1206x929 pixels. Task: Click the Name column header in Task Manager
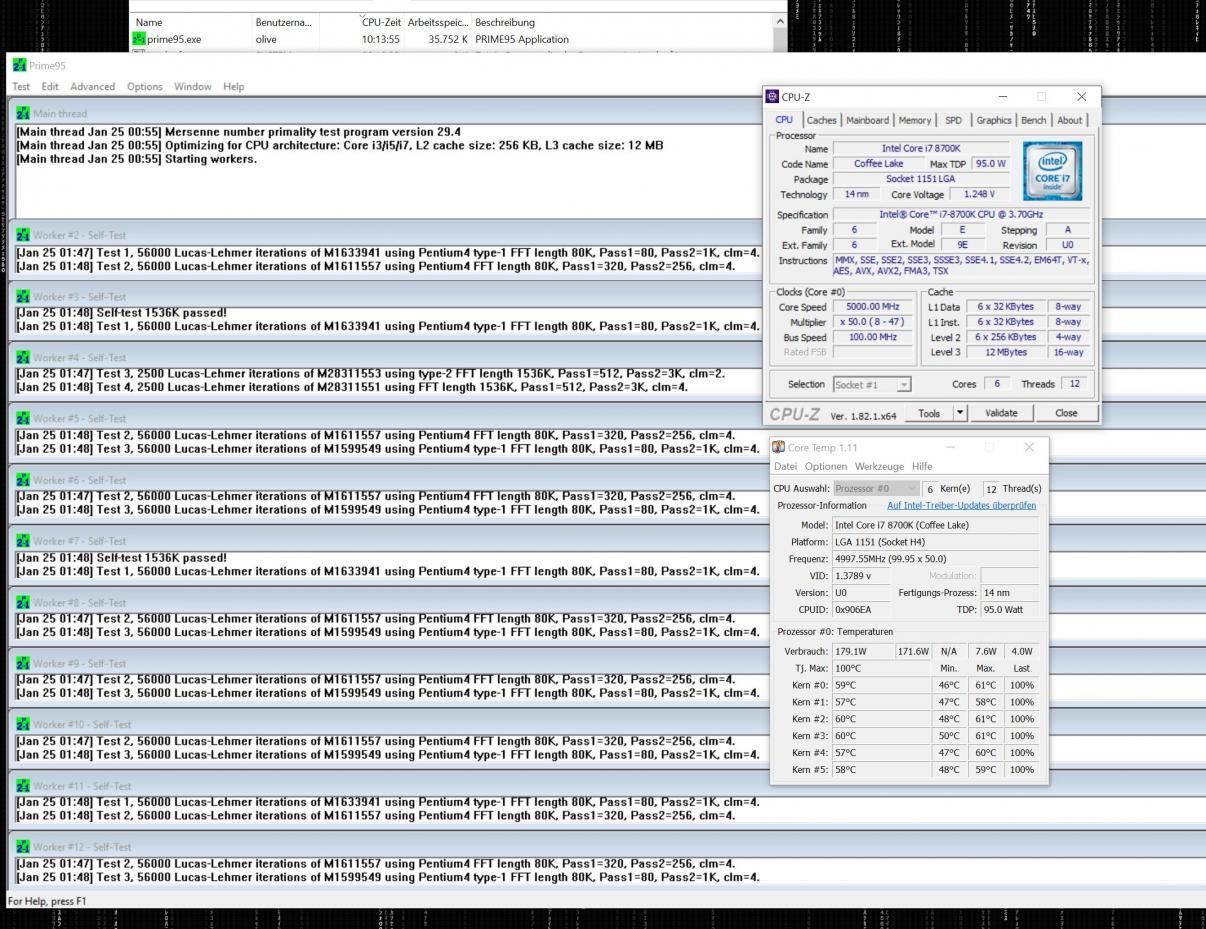(x=149, y=22)
